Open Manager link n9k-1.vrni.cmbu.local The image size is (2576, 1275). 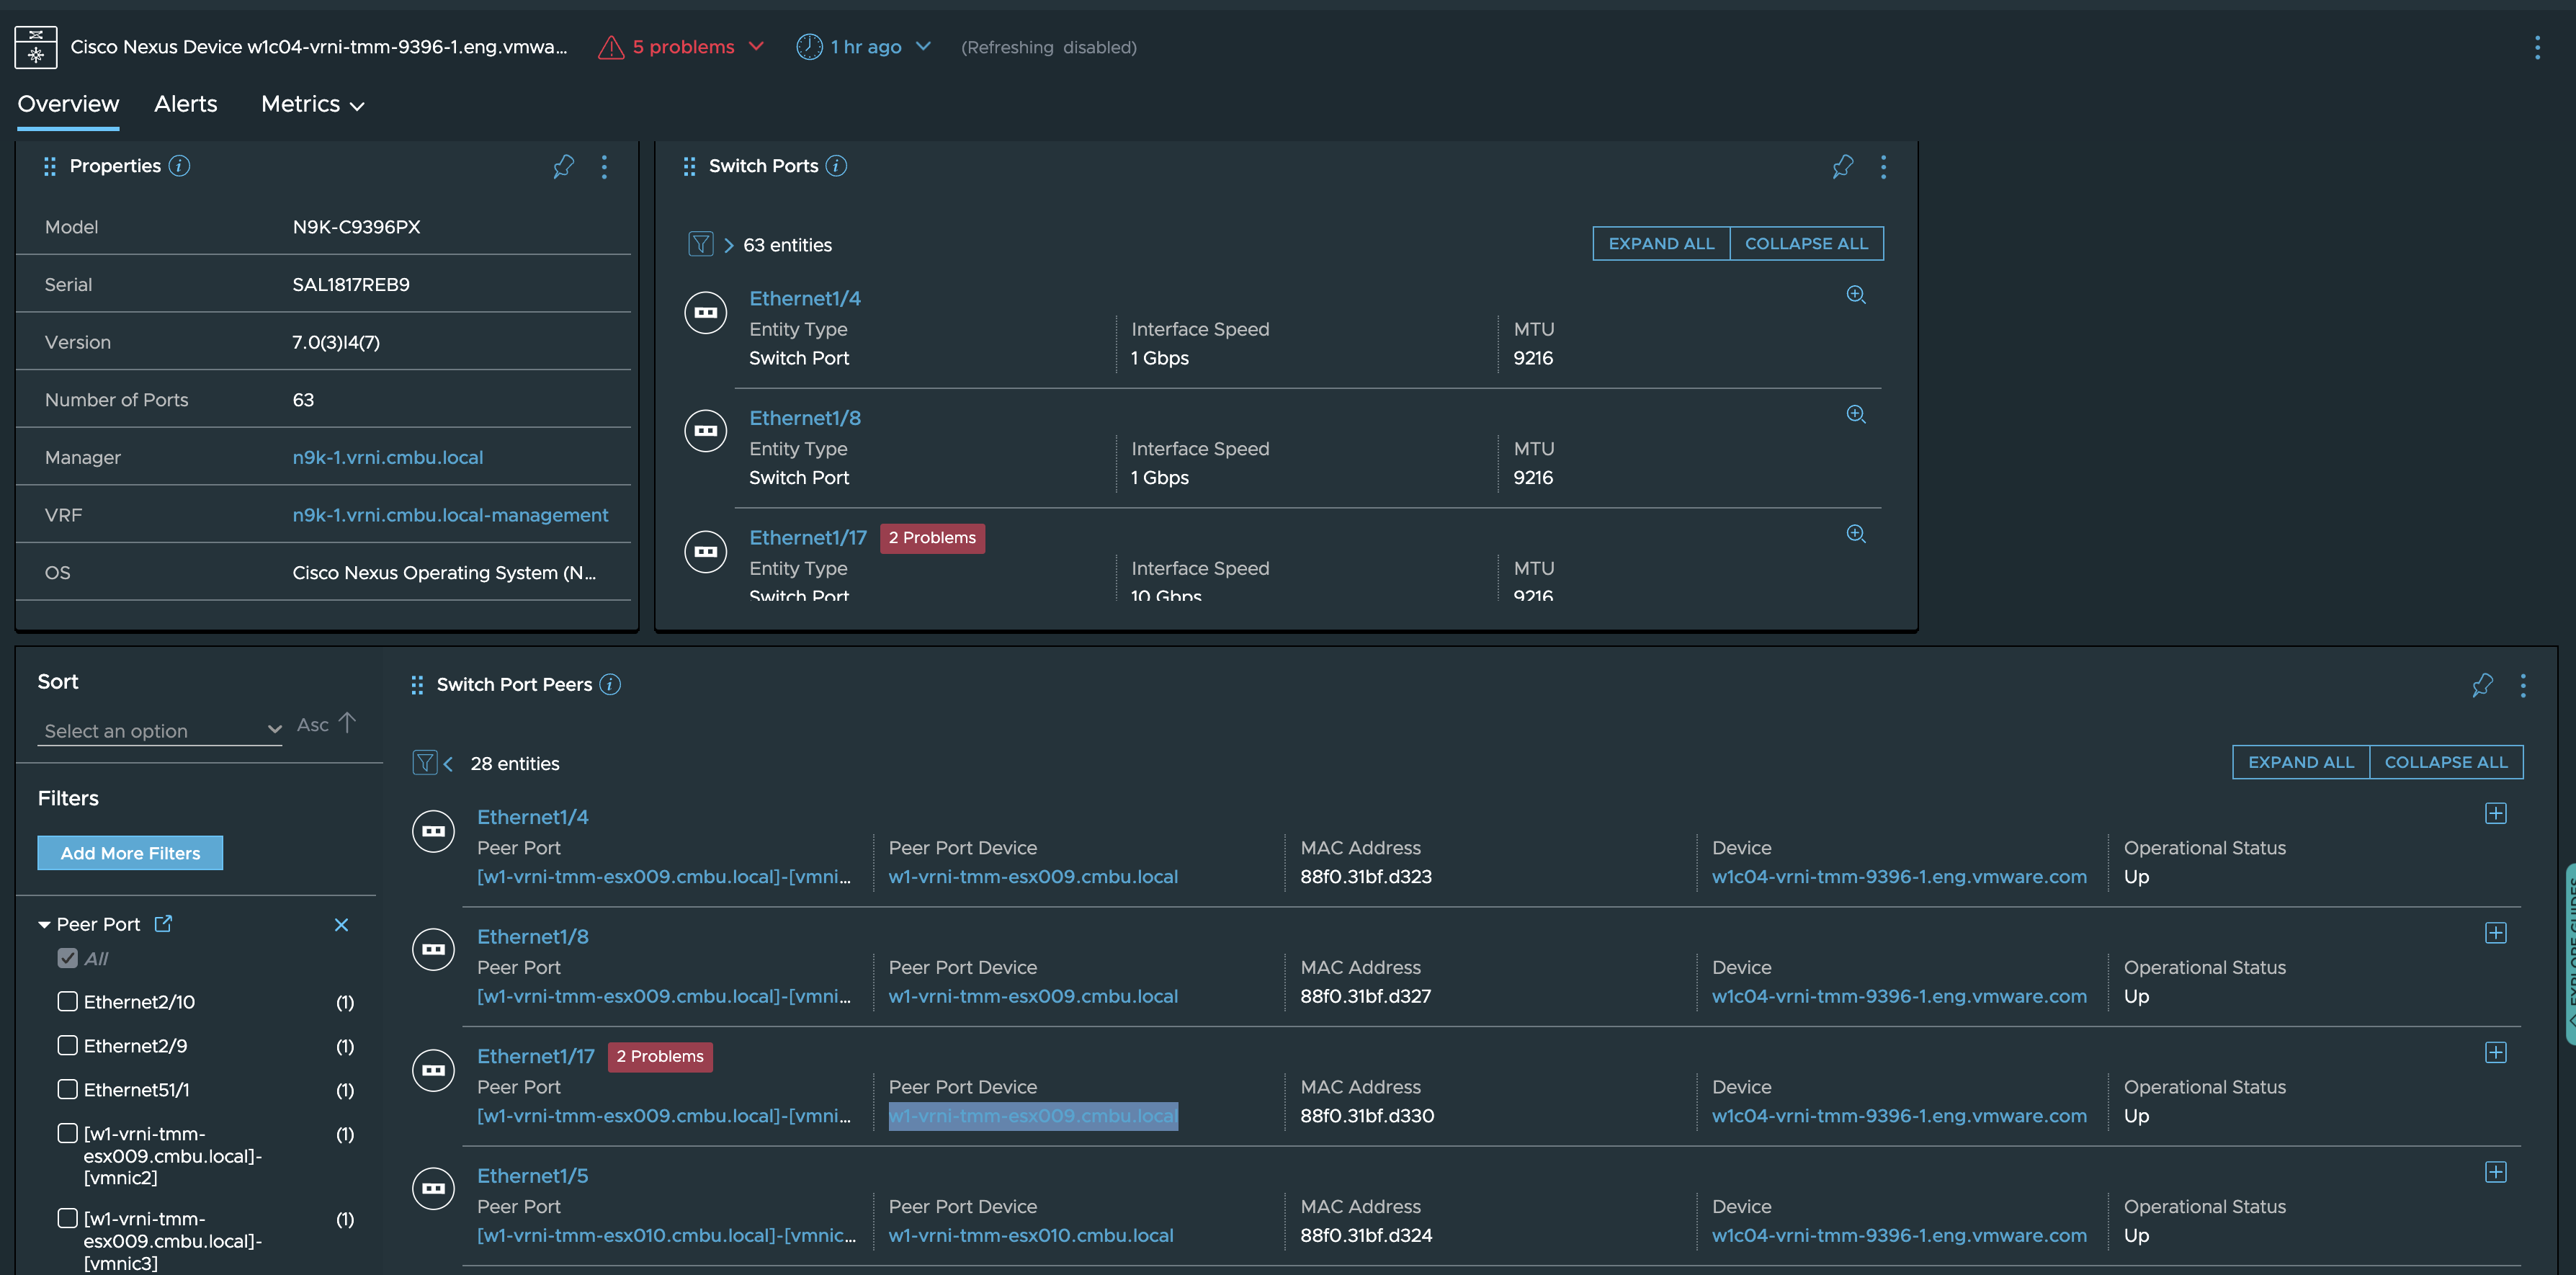pyautogui.click(x=388, y=457)
